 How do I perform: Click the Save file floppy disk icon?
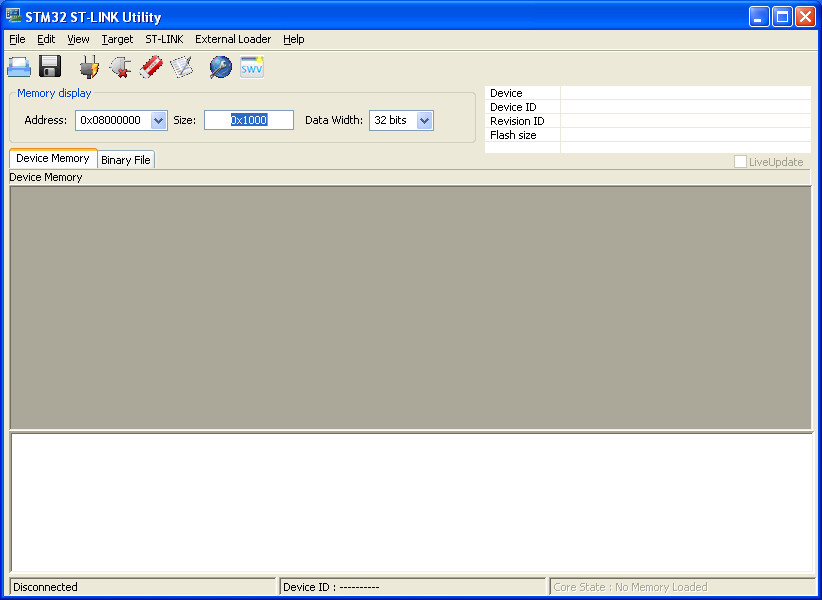click(x=50, y=67)
